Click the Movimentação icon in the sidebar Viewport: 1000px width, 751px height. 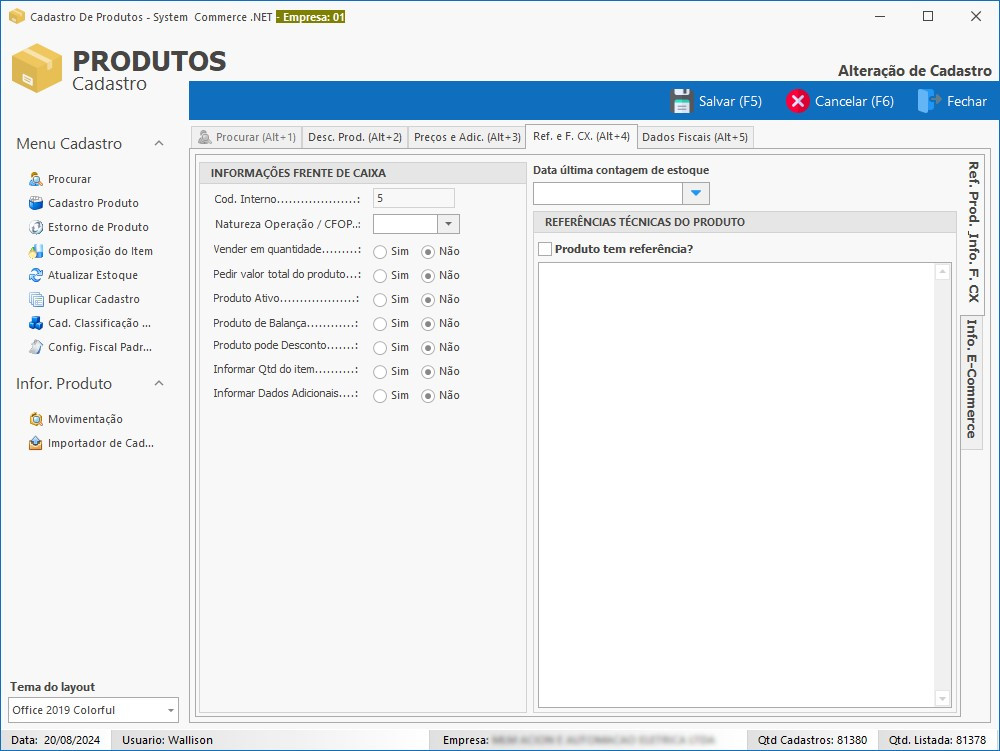pyautogui.click(x=36, y=419)
